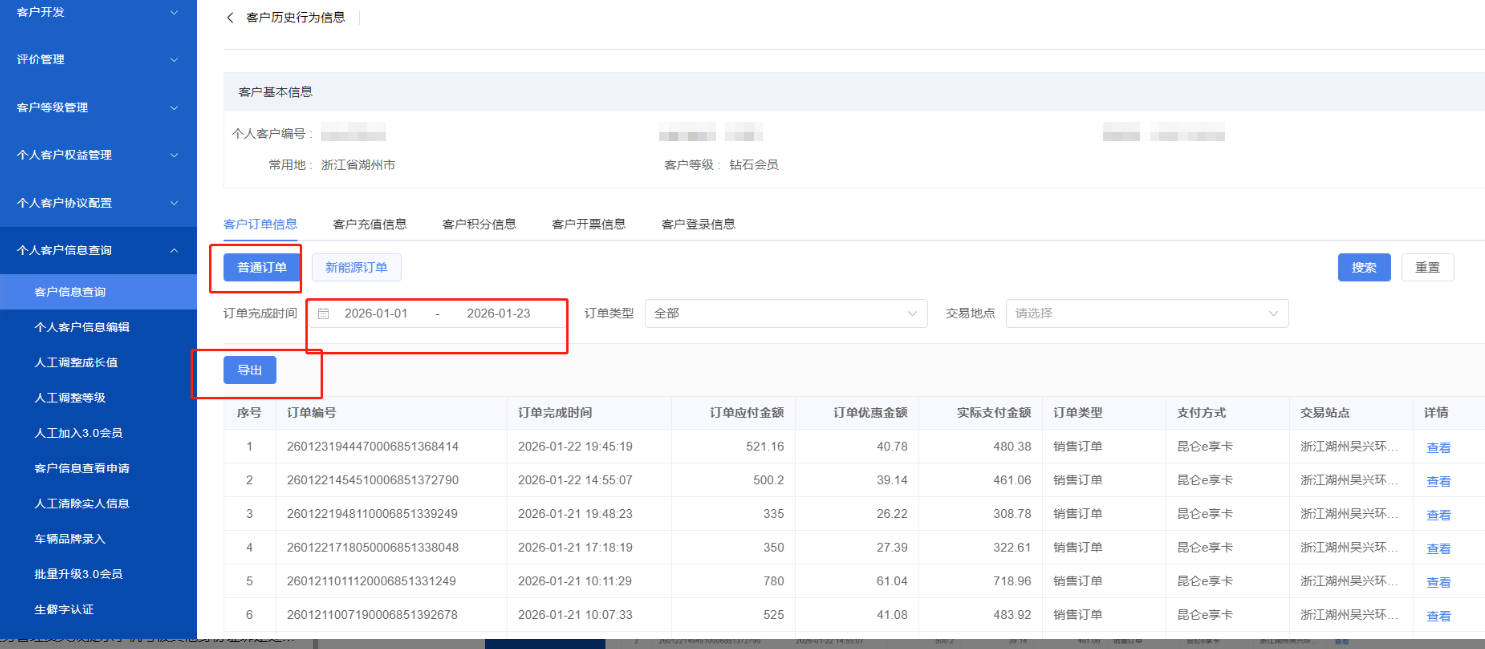1485x649 pixels.
Task: Expand the 评价管理 sidebar menu
Action: tap(98, 60)
